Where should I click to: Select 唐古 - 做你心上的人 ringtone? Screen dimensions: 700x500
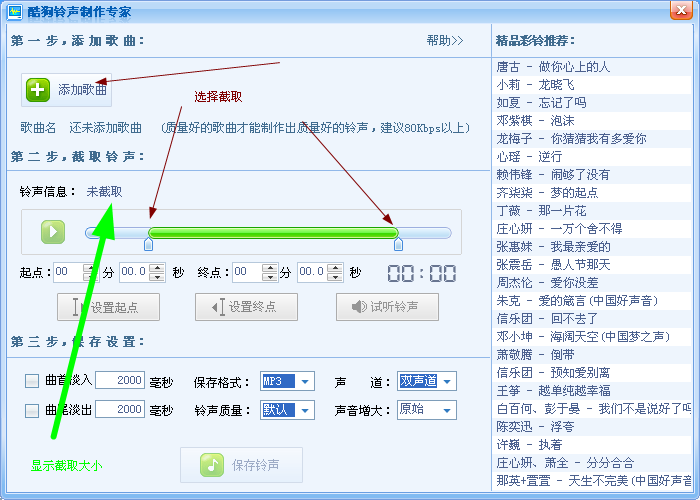(x=592, y=67)
